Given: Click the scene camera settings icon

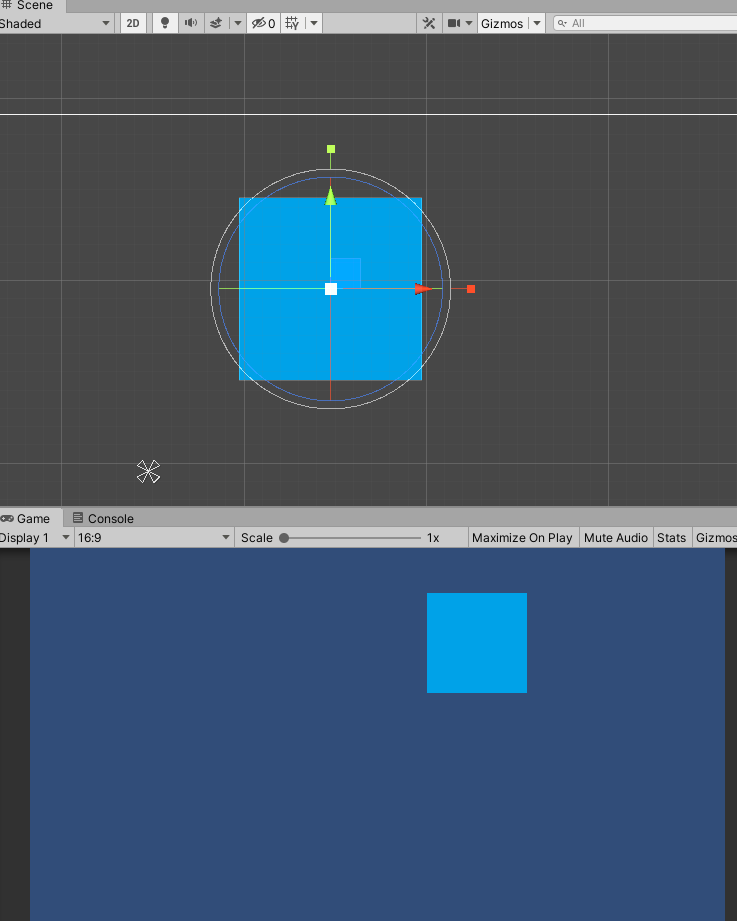Looking at the screenshot, I should point(453,23).
